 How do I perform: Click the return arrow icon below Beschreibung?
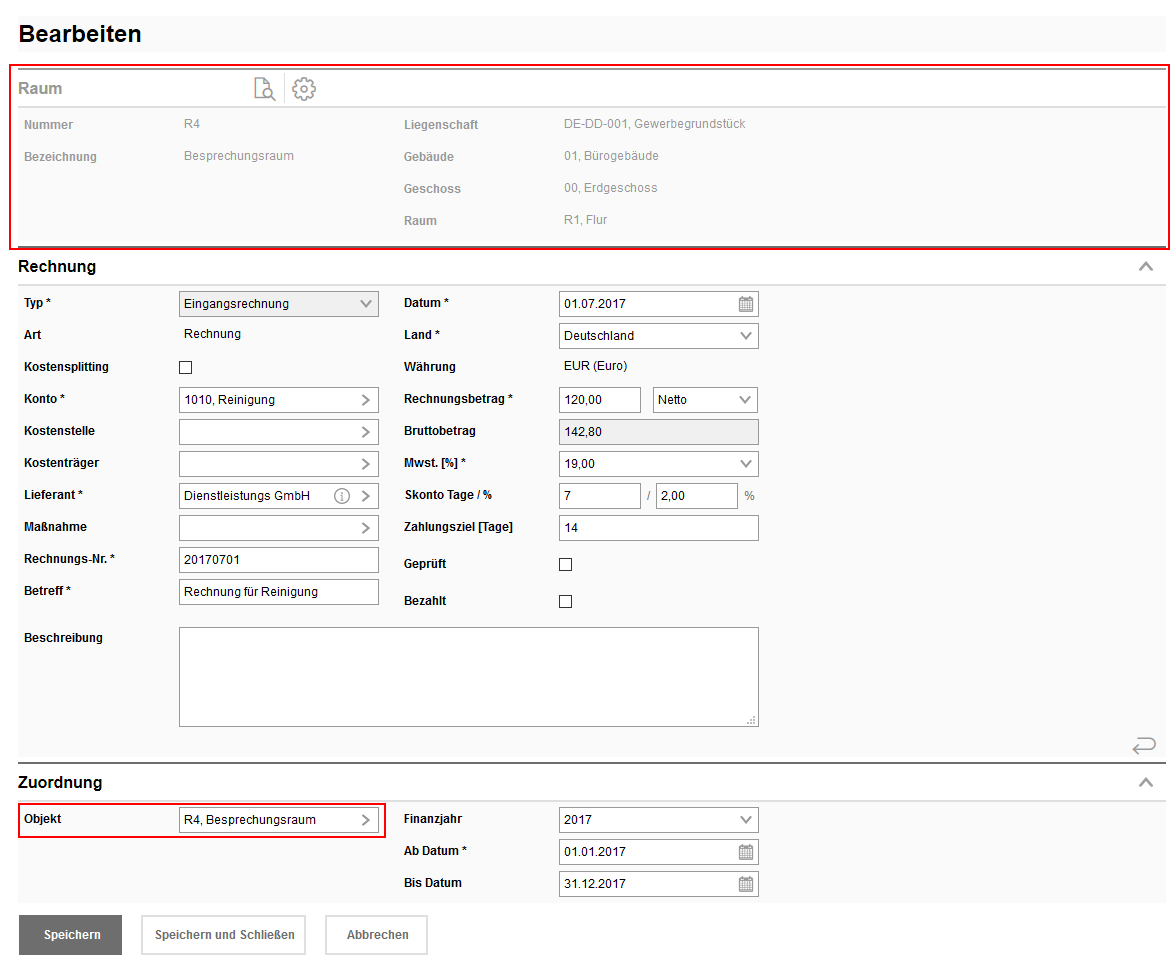(1144, 745)
